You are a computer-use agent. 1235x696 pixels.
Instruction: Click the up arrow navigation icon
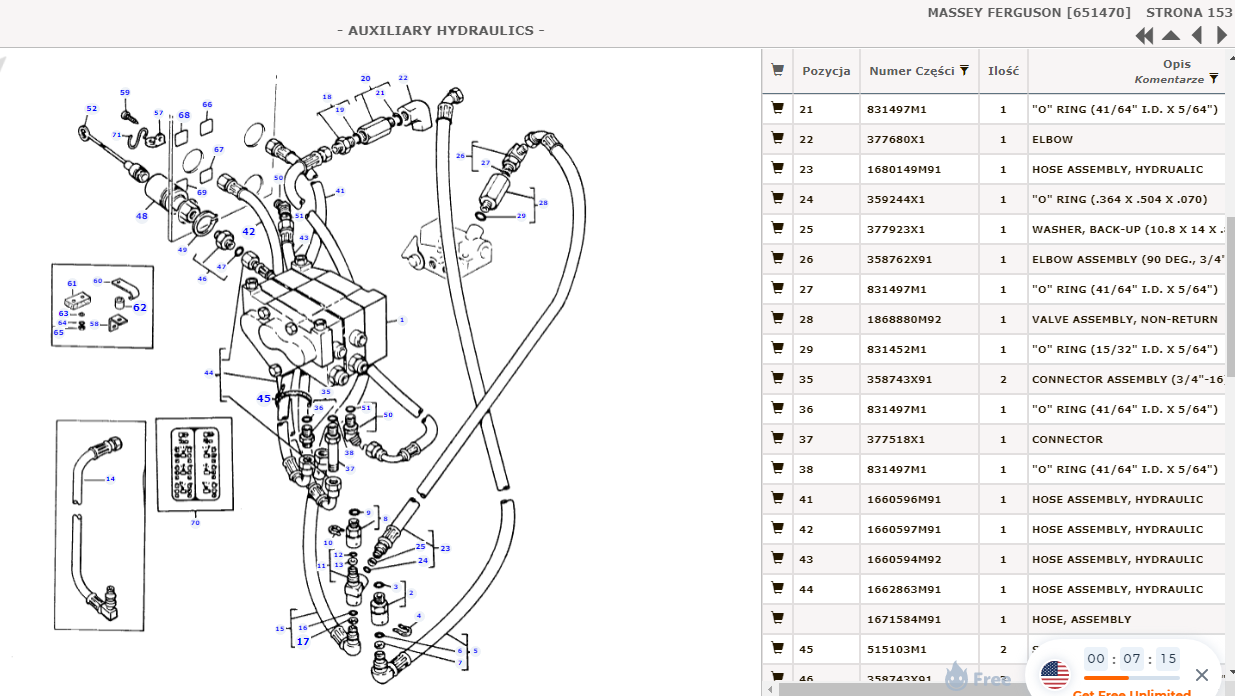(1171, 36)
